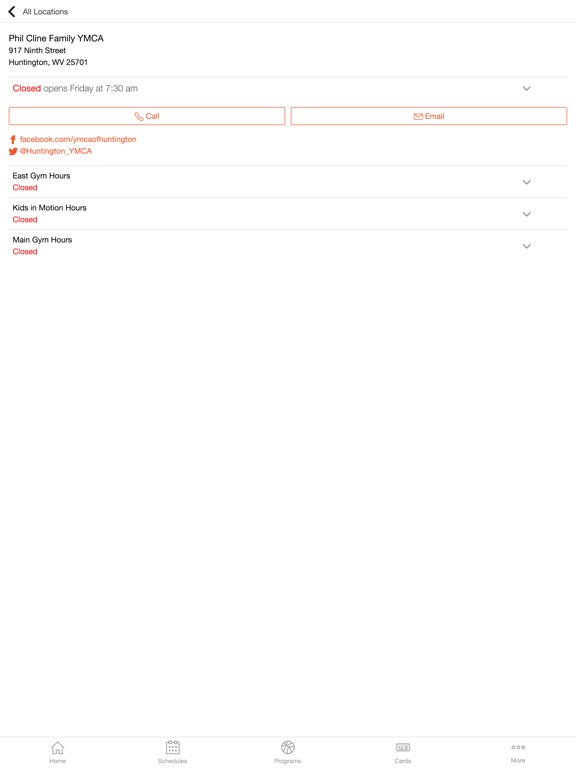The height and width of the screenshot is (768, 576).
Task: Click the Twitter bird icon
Action: point(13,151)
